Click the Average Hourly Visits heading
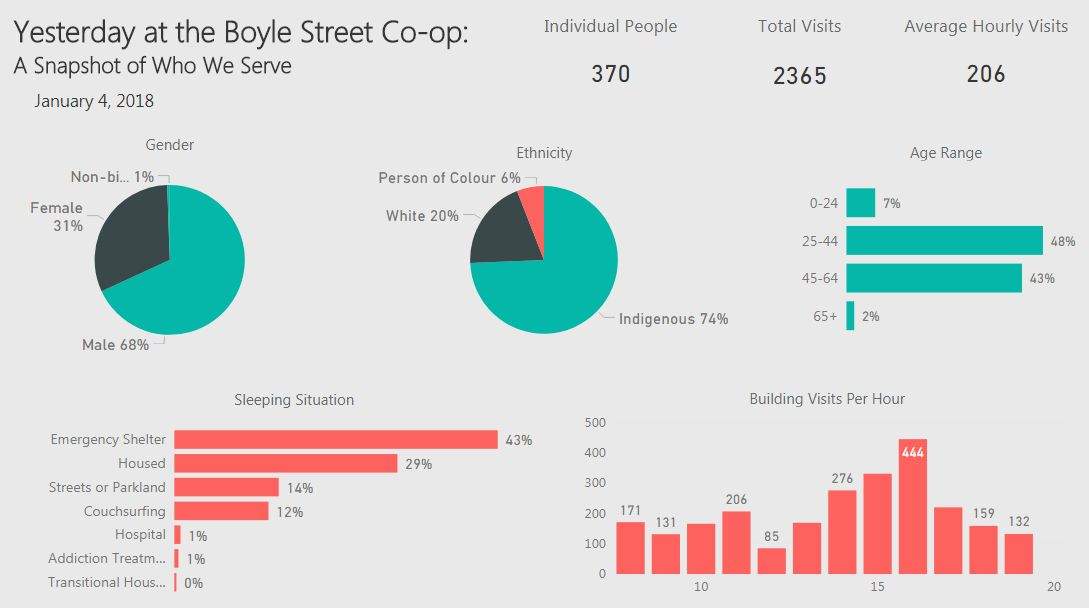1089x608 pixels. click(x=986, y=26)
